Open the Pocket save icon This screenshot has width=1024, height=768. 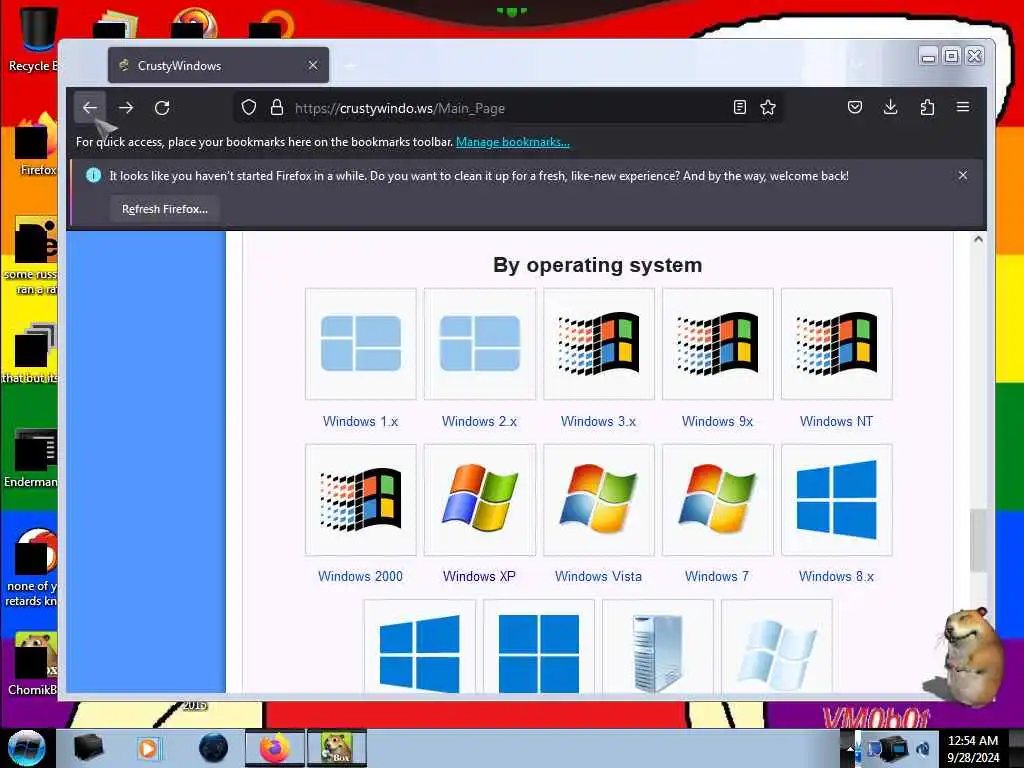[855, 108]
